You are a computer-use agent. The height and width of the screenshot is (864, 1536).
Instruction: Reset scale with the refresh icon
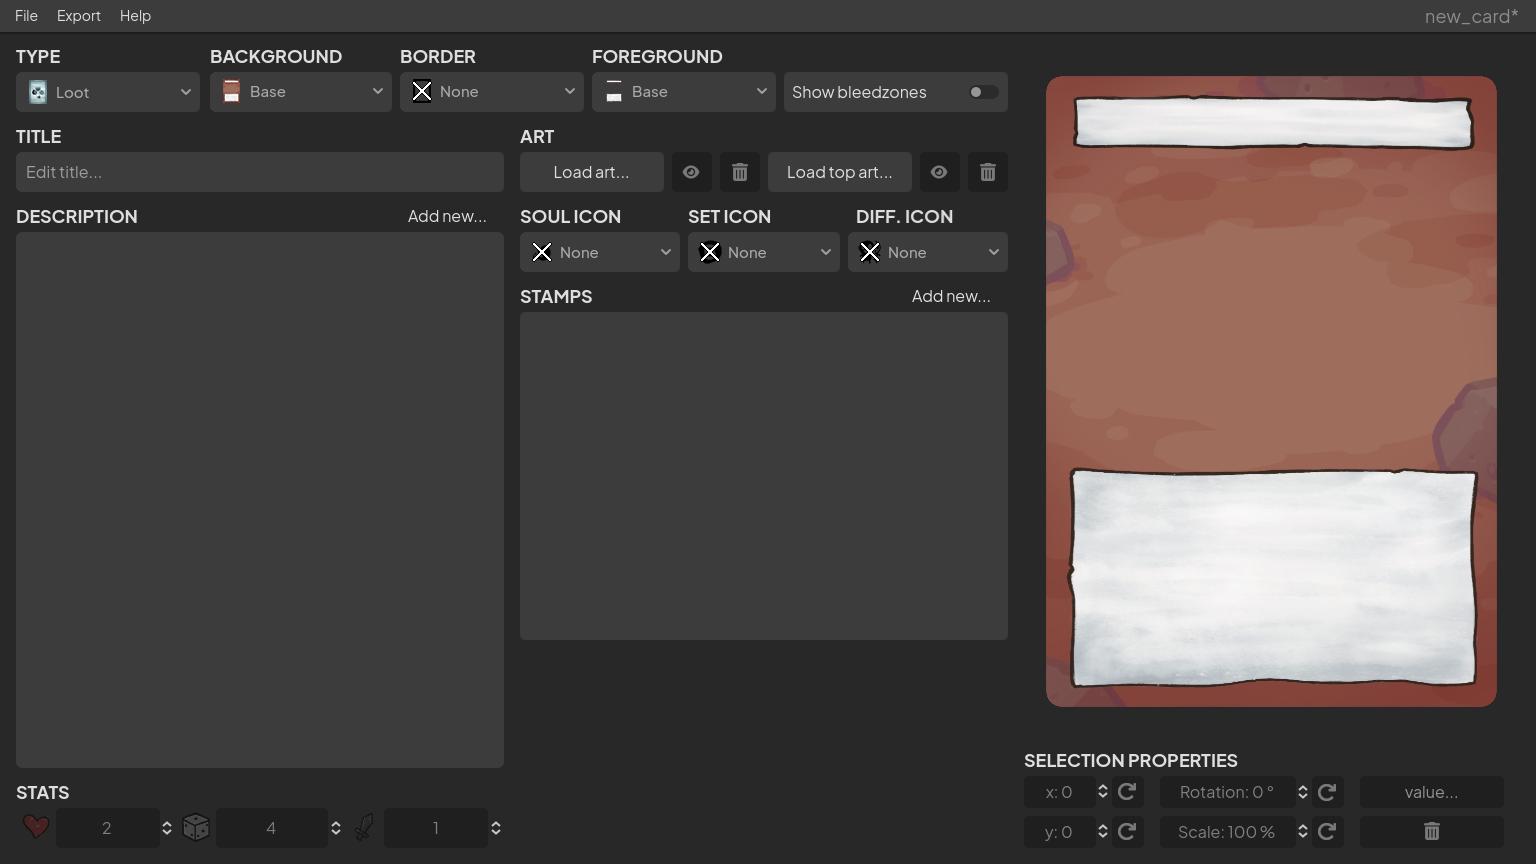(x=1327, y=832)
